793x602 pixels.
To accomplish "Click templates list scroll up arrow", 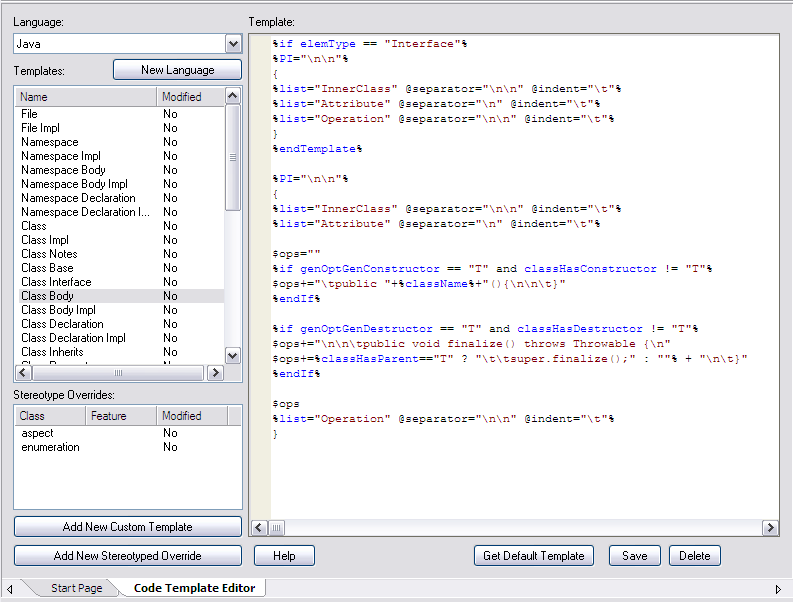I will tap(233, 96).
